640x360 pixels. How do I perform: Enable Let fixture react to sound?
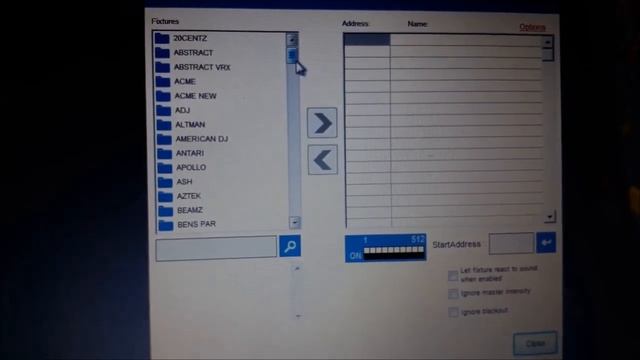point(453,276)
